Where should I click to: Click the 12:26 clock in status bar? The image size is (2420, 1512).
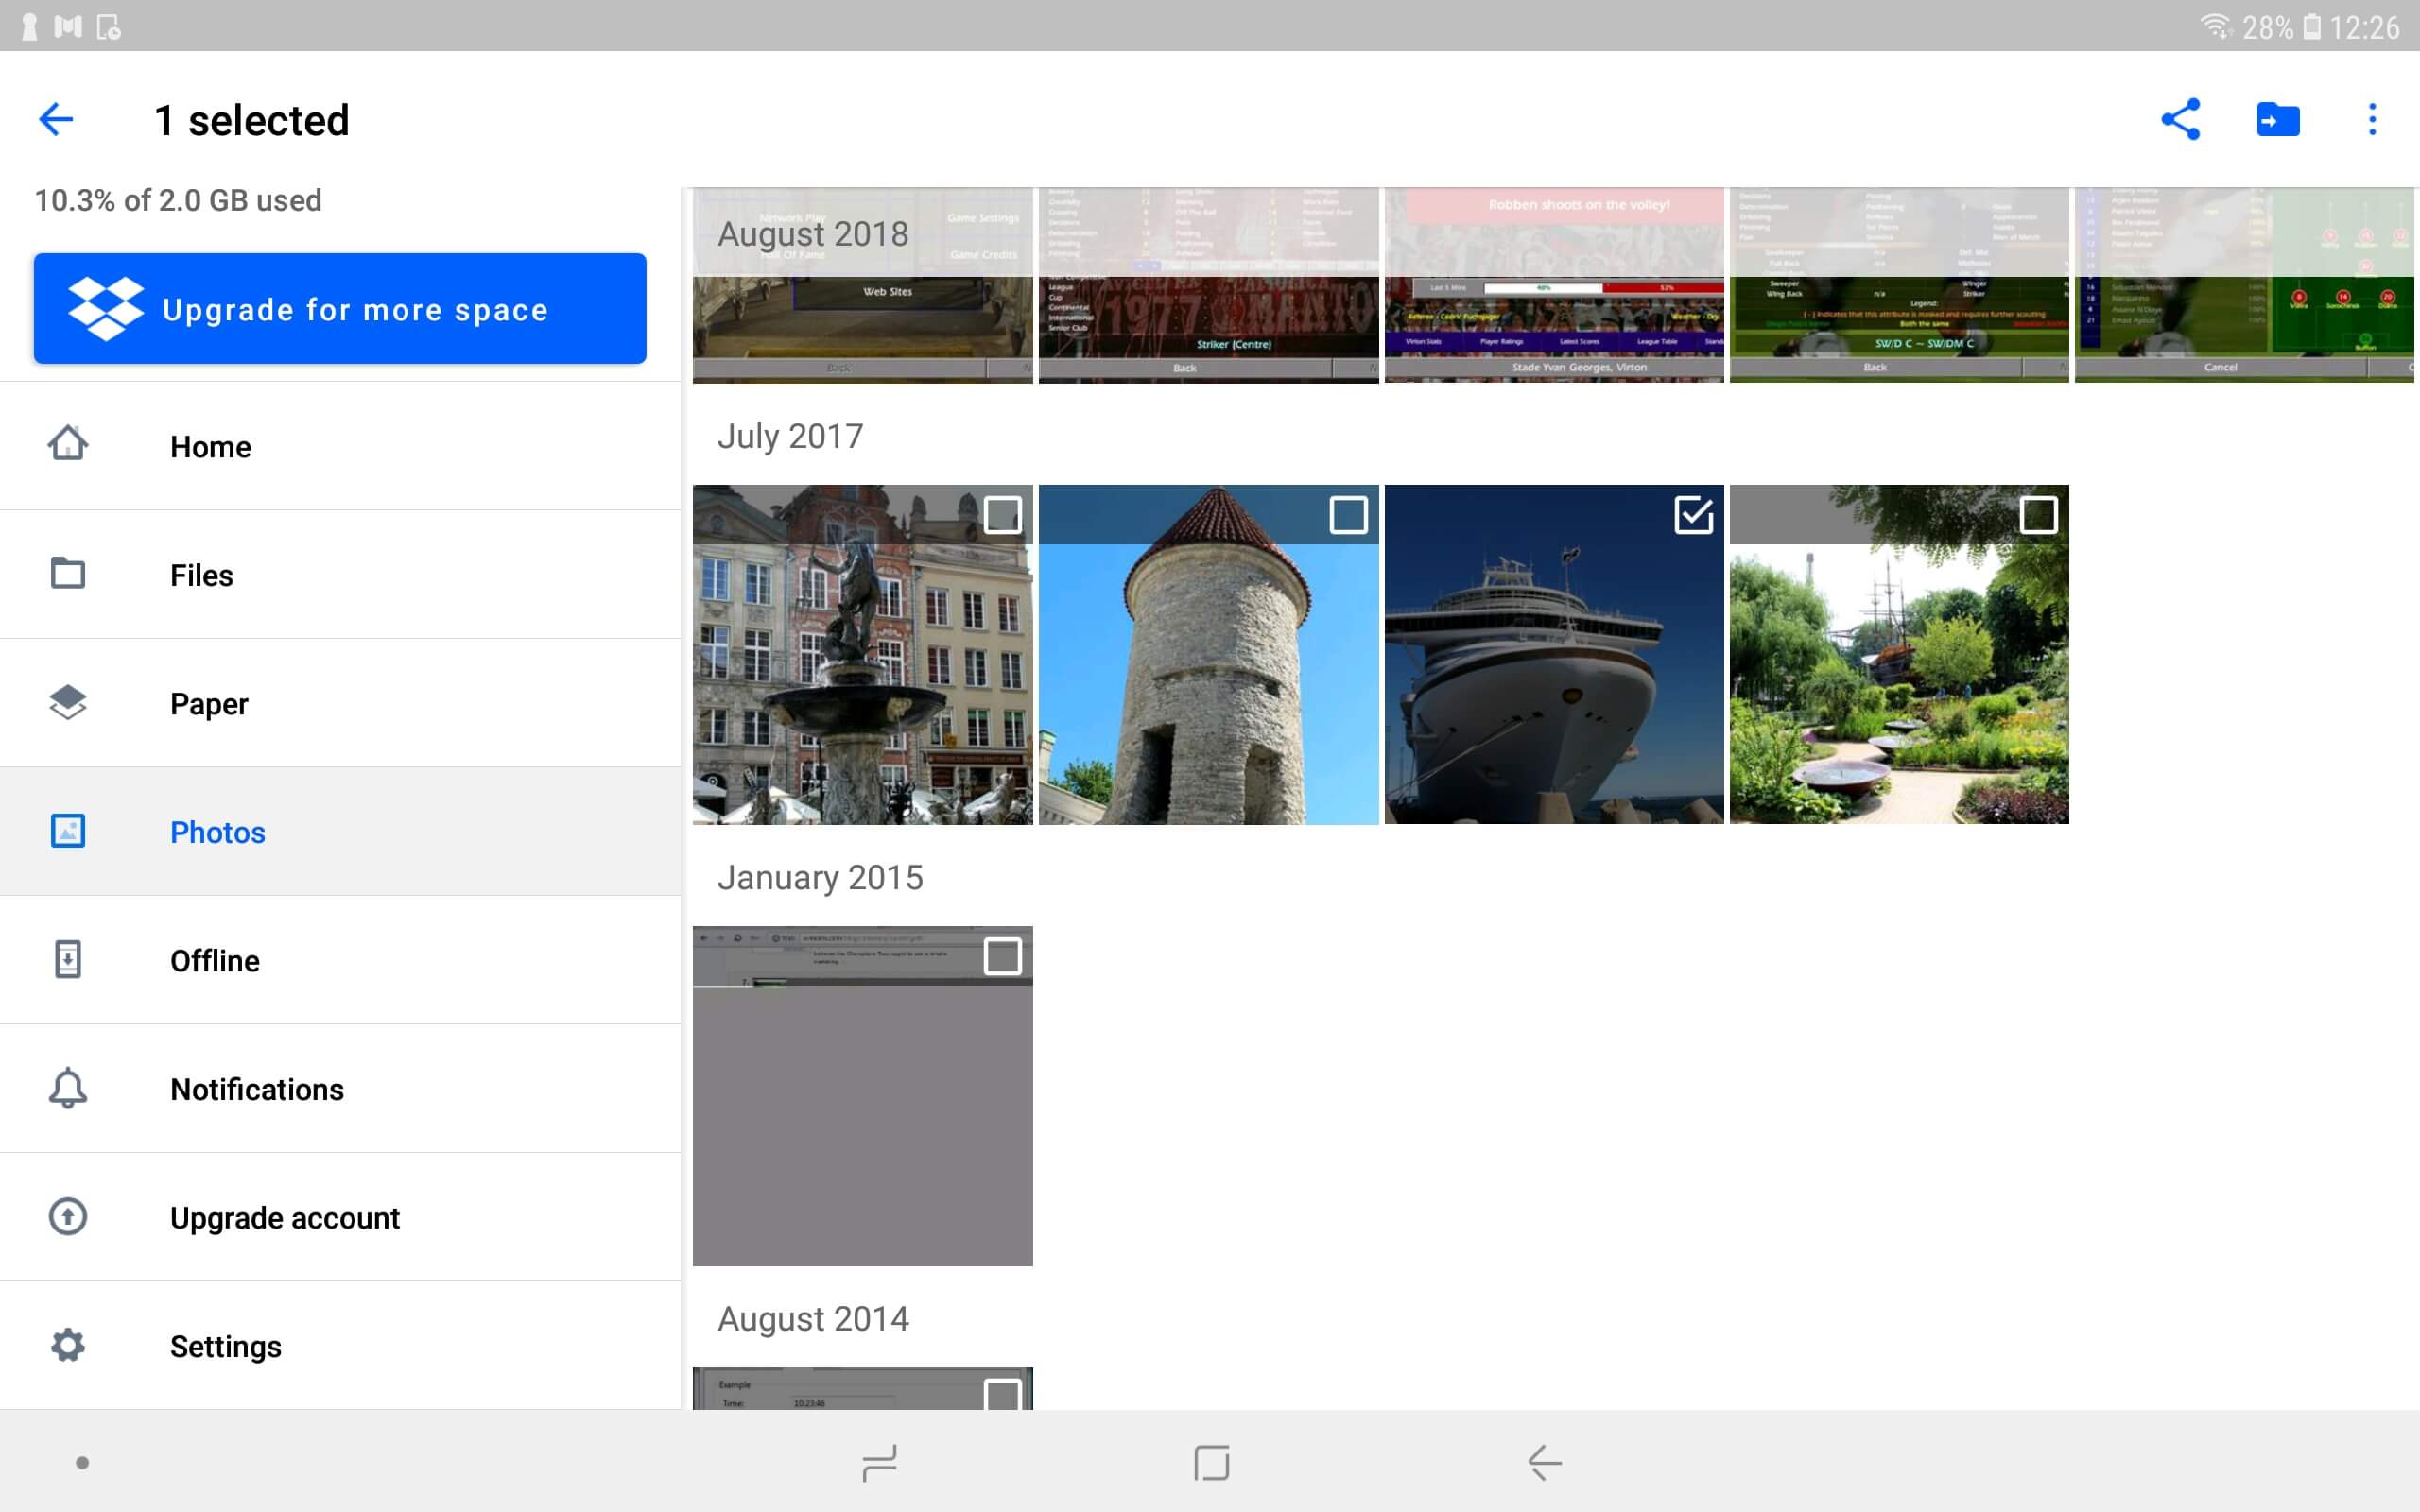pyautogui.click(x=2364, y=27)
